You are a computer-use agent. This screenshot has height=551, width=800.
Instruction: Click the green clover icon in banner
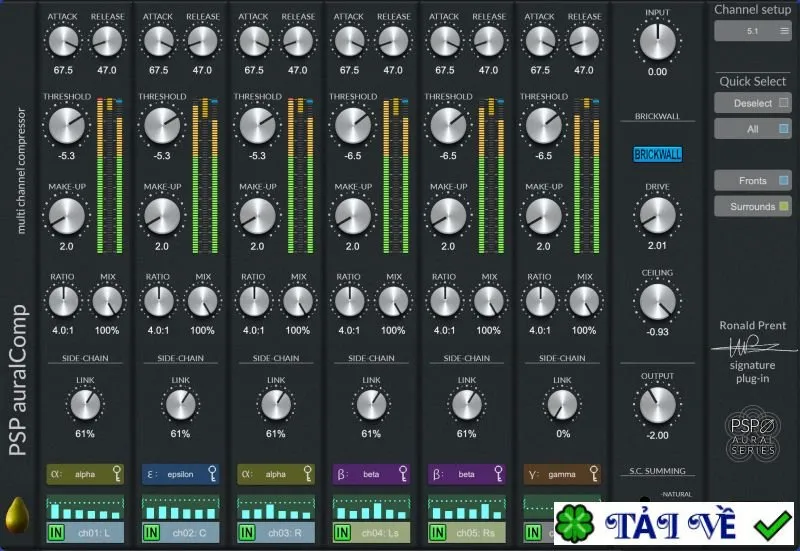point(574,524)
